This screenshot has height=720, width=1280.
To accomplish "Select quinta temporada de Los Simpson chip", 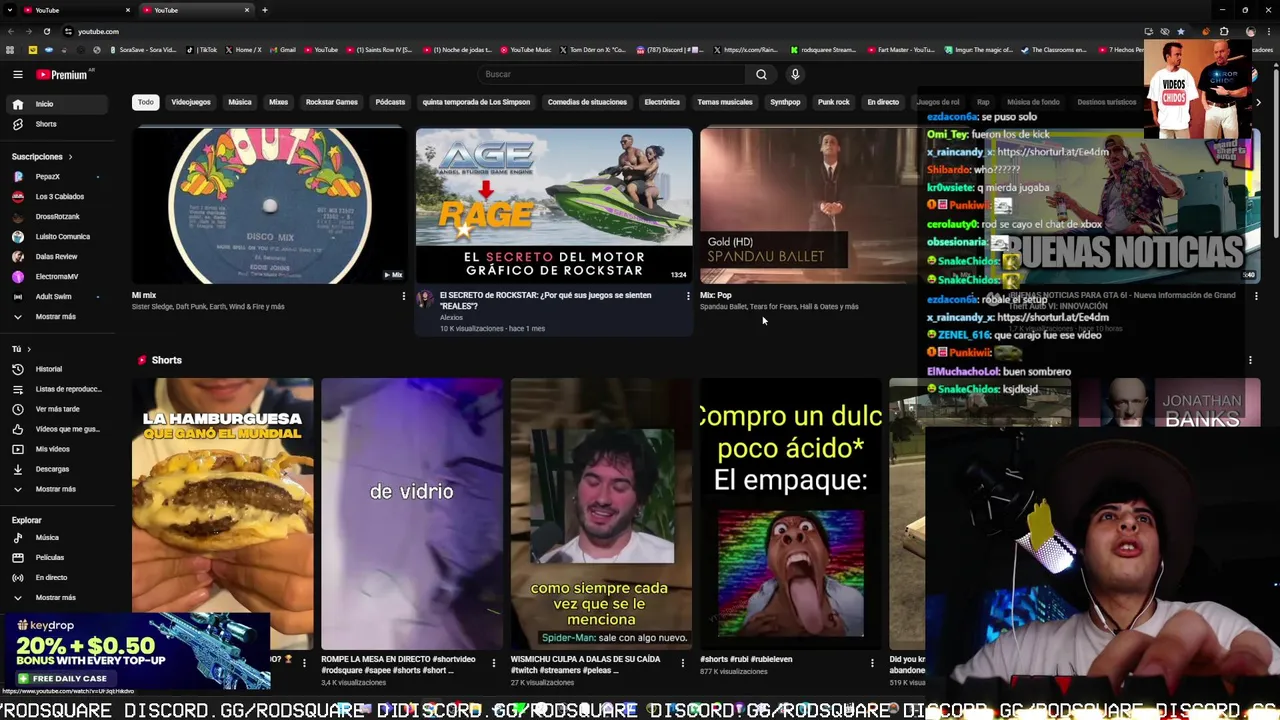I will [x=476, y=102].
